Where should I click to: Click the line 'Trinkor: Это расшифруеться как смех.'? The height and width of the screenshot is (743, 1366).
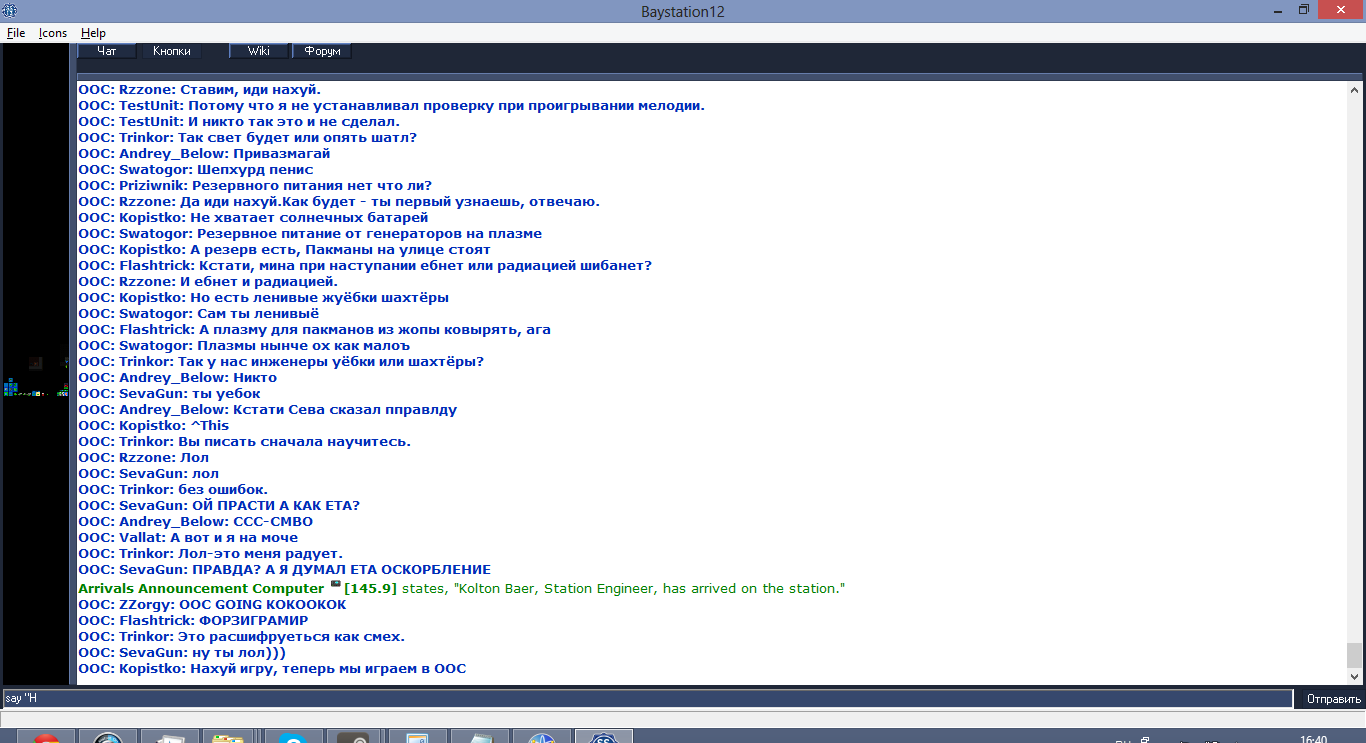pos(241,637)
